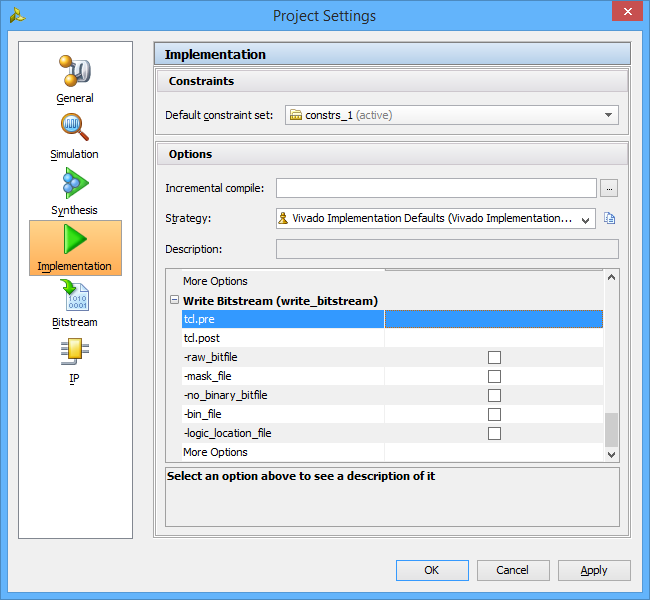Open the Bitstream settings category
This screenshot has width=650, height=600.
pyautogui.click(x=75, y=304)
